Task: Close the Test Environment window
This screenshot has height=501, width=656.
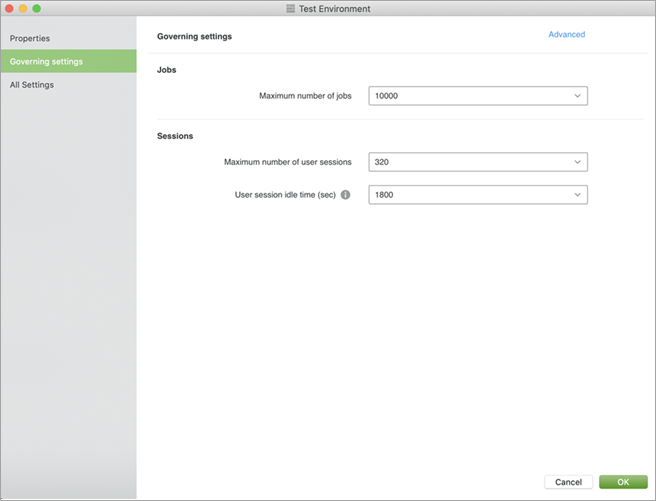Action: [9, 8]
